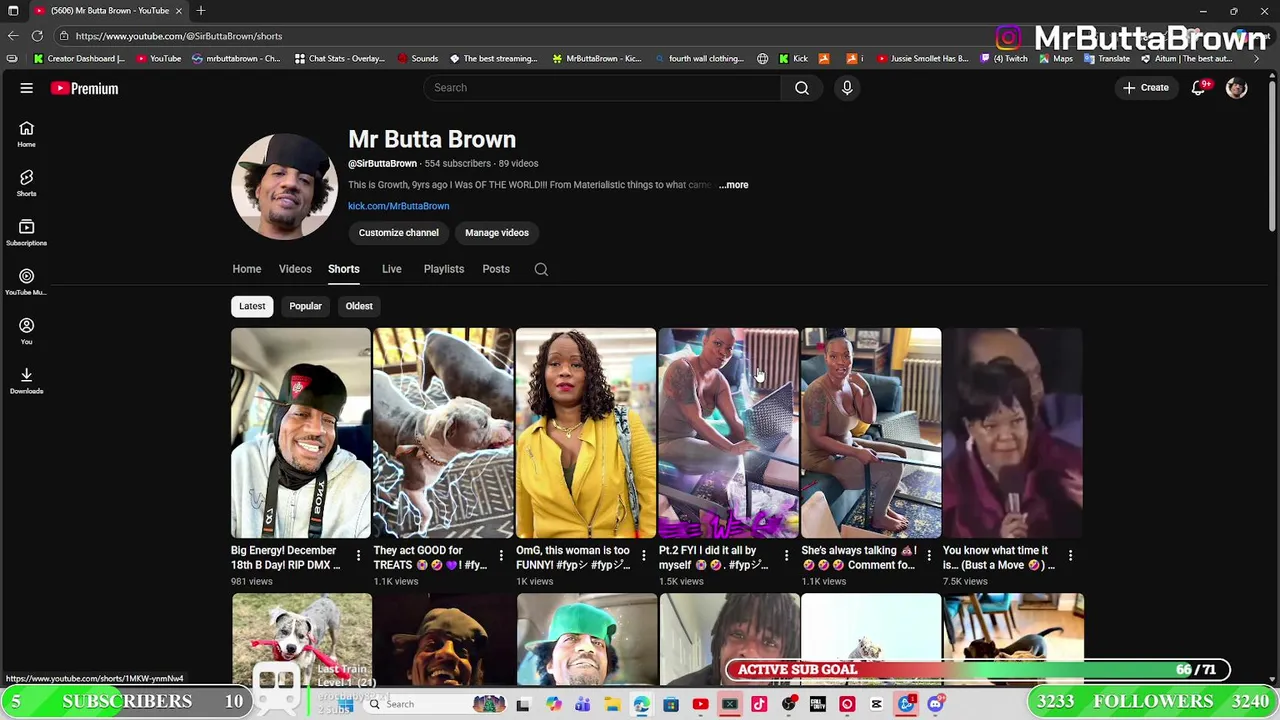Open Home in the left sidebar
Screen dimensions: 1280x720
tap(26, 133)
